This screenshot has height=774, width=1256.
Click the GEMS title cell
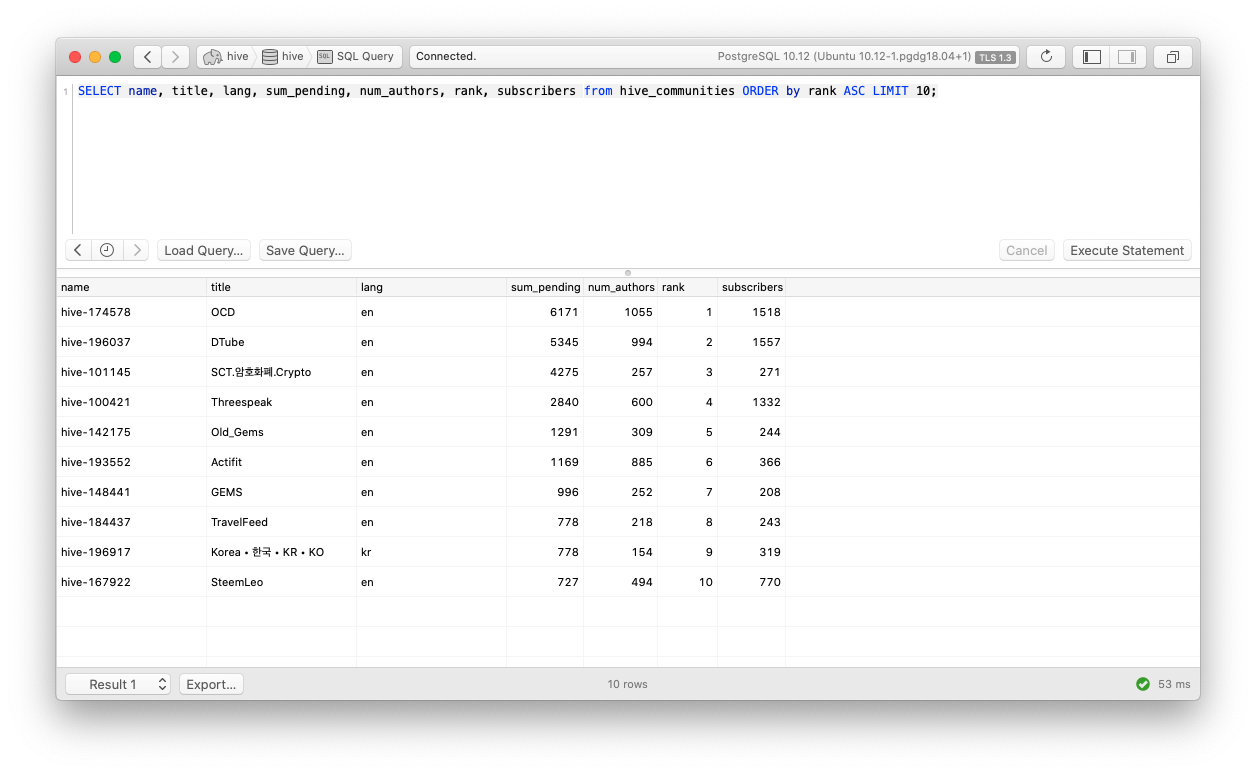tap(281, 492)
